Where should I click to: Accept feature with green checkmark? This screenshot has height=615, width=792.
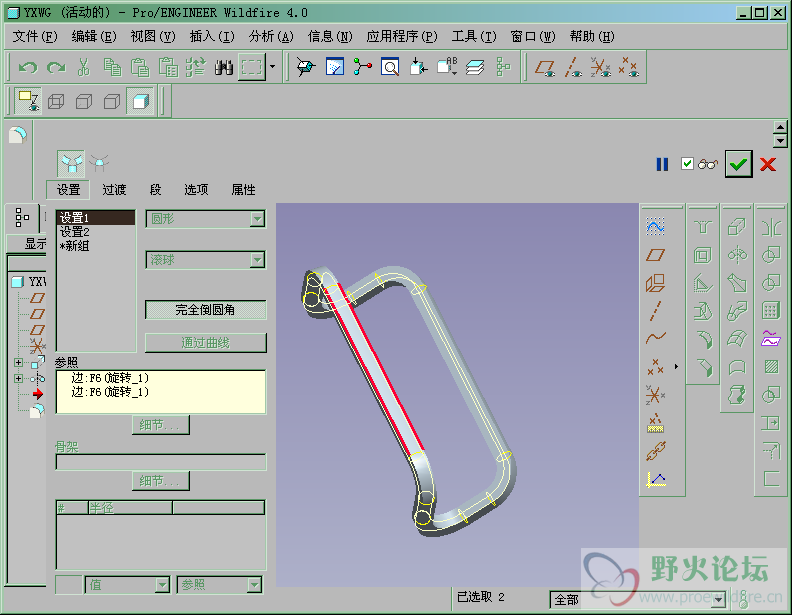738,164
